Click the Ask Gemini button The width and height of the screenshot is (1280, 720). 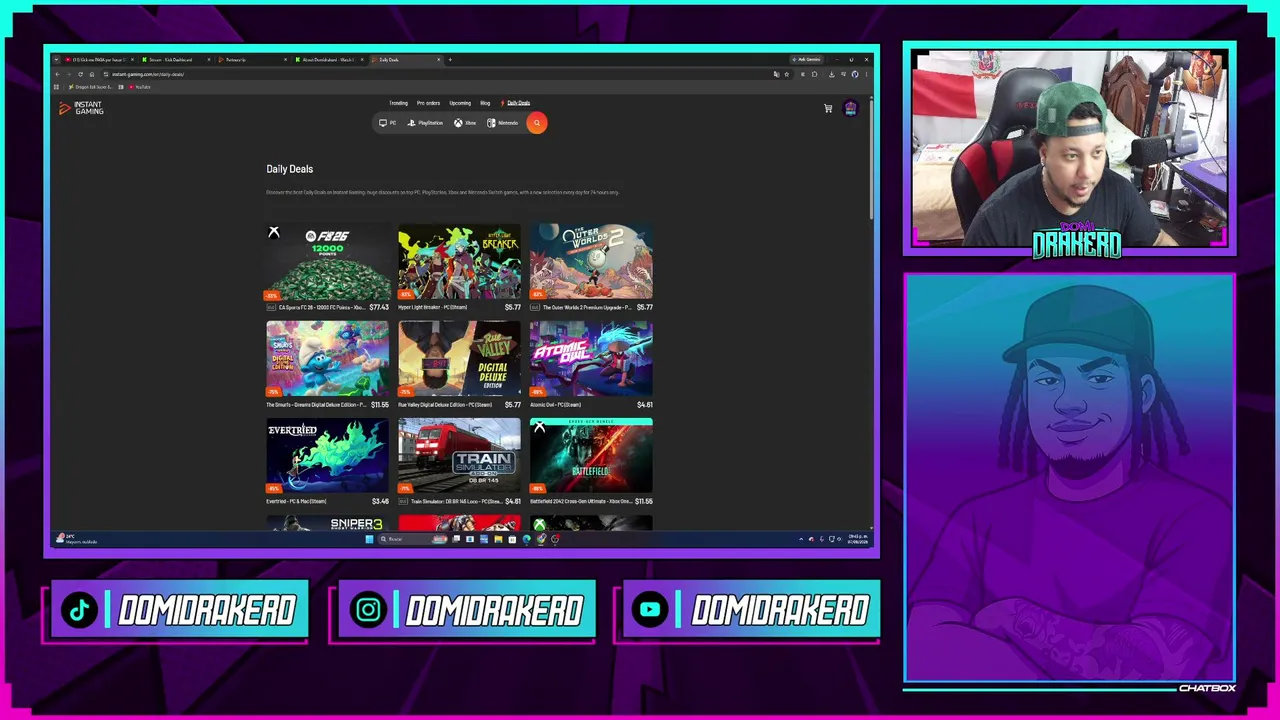806,60
